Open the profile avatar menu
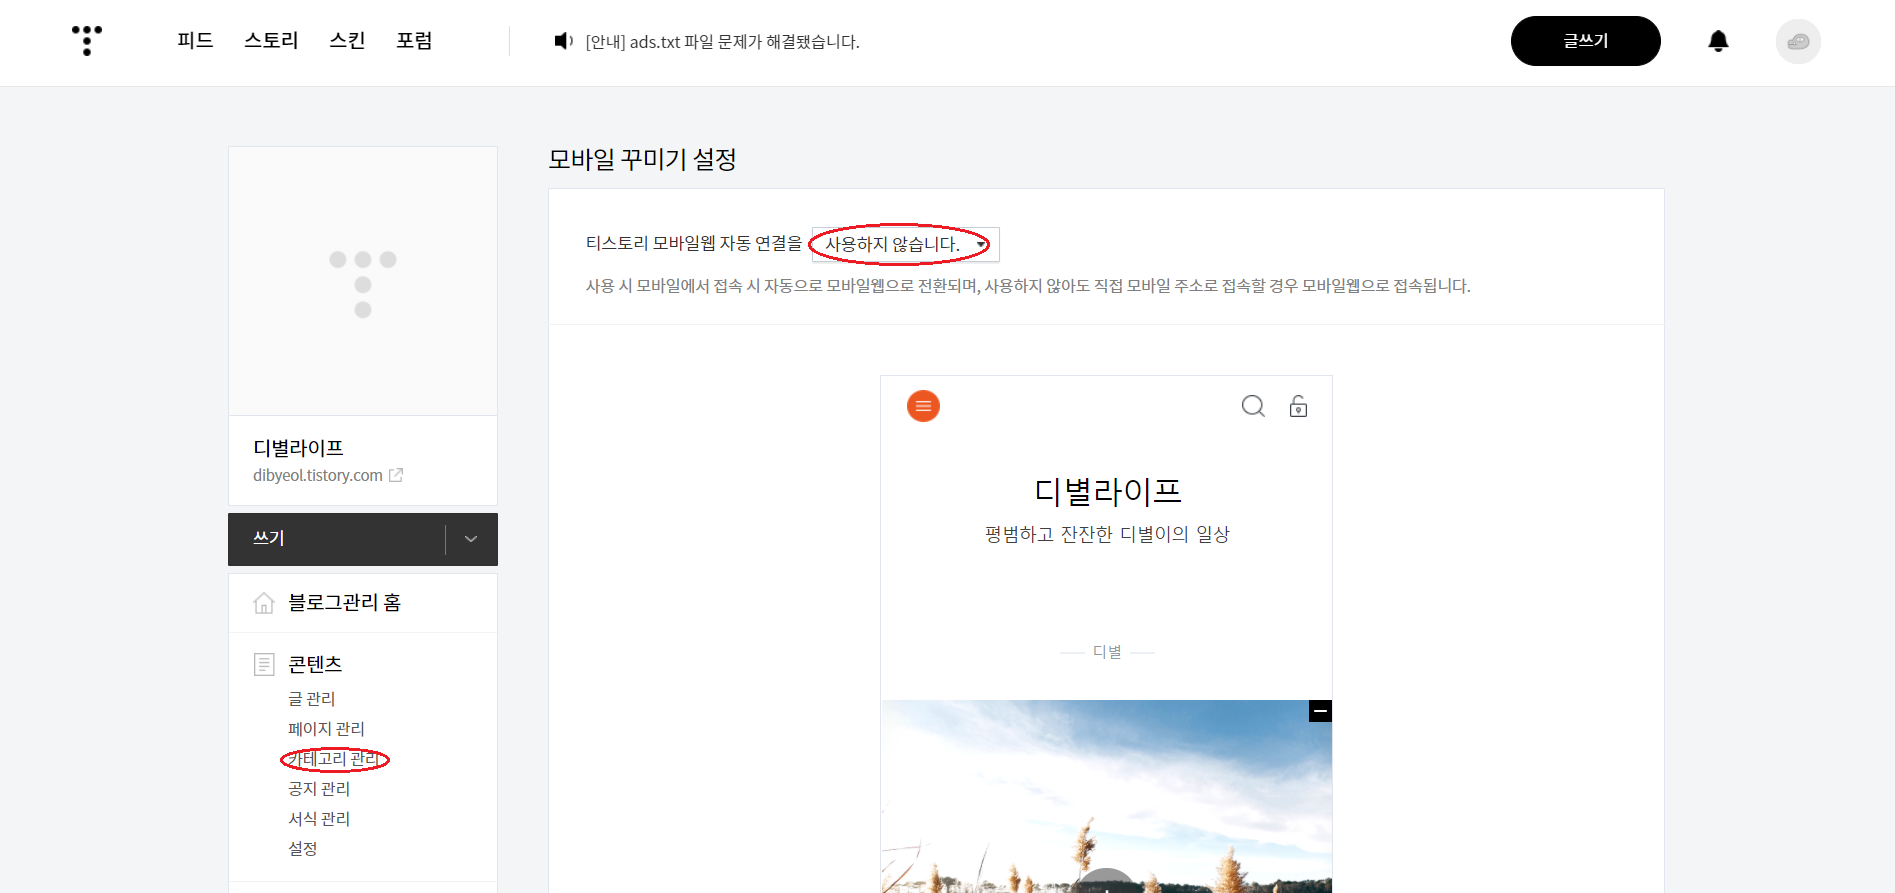 tap(1798, 42)
